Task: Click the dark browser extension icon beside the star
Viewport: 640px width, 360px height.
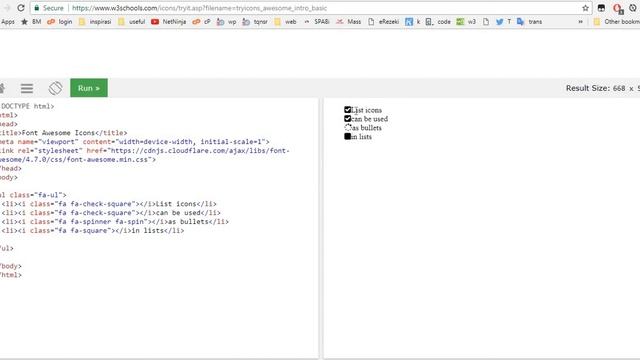Action: pos(601,8)
